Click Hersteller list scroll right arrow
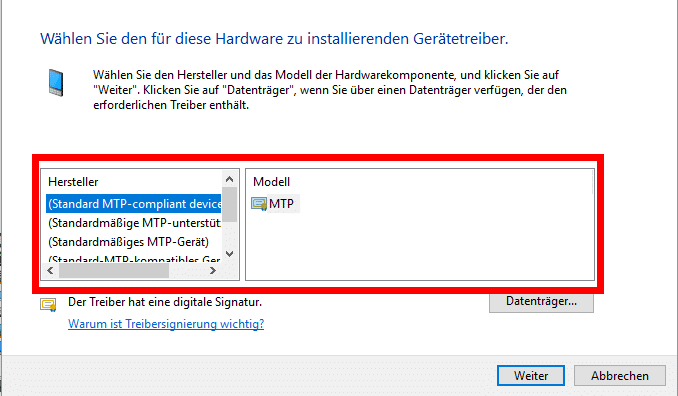This screenshot has height=396, width=678. coord(212,271)
